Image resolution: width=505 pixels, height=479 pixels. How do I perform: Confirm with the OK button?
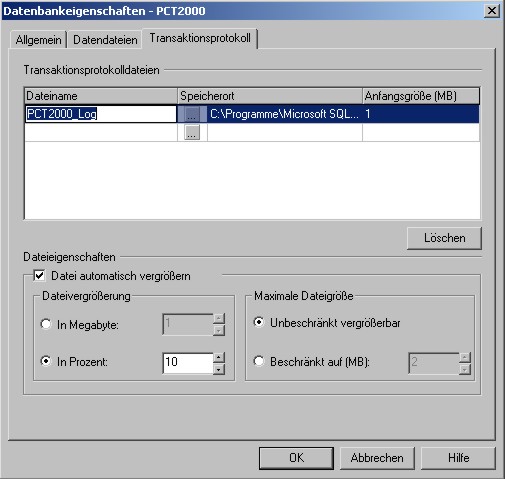[296, 458]
